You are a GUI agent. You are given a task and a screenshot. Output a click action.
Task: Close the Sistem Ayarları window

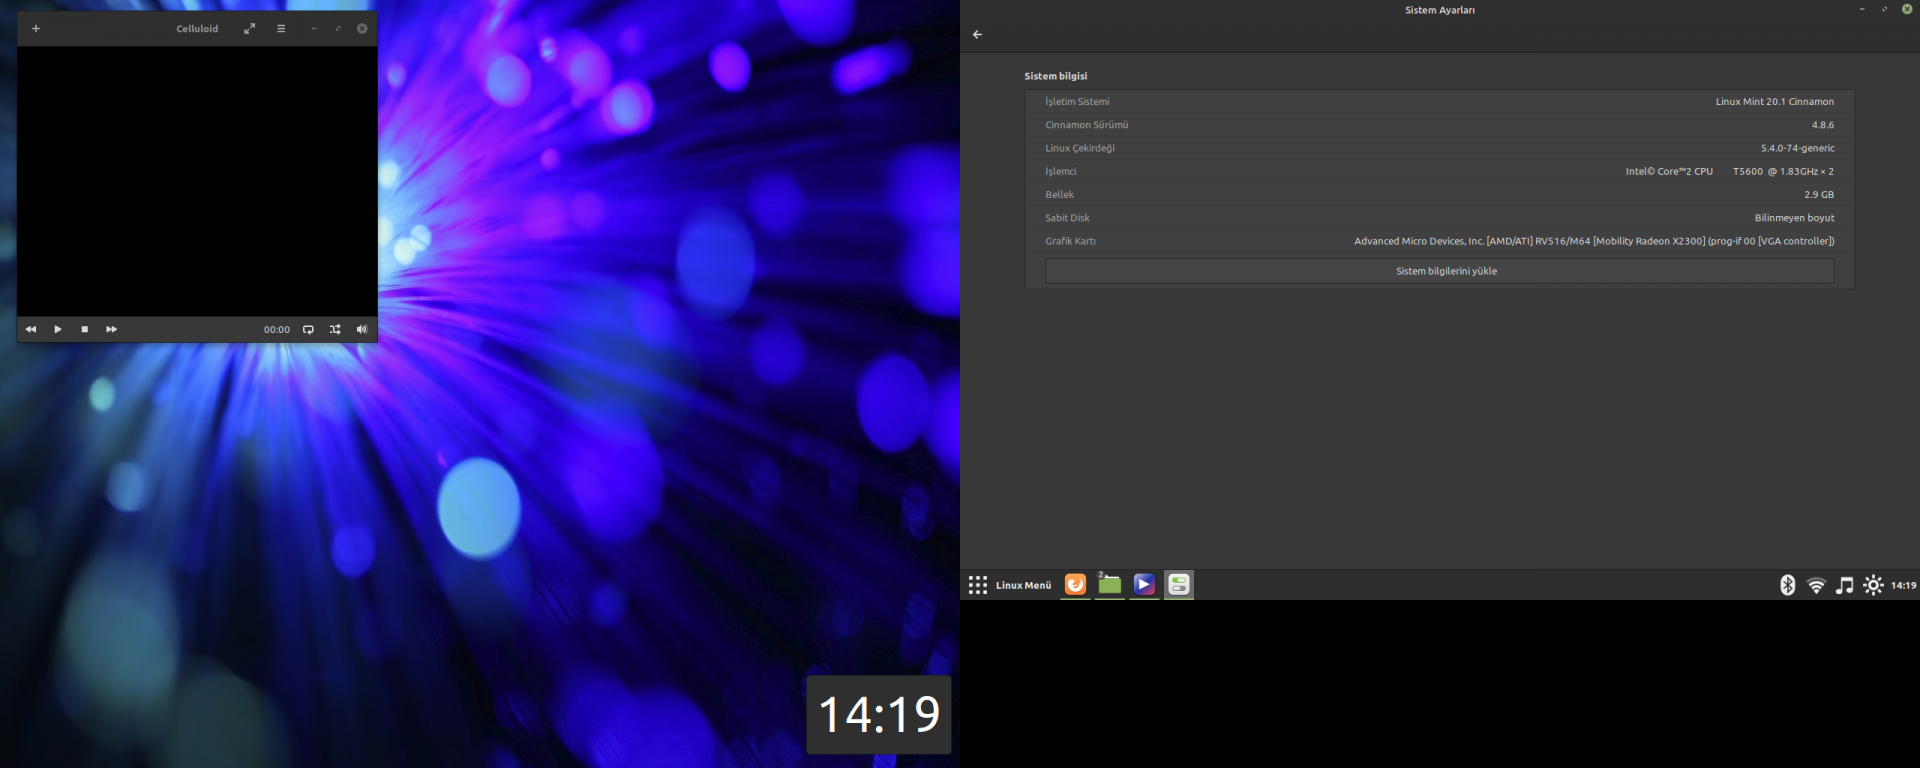pos(1907,9)
